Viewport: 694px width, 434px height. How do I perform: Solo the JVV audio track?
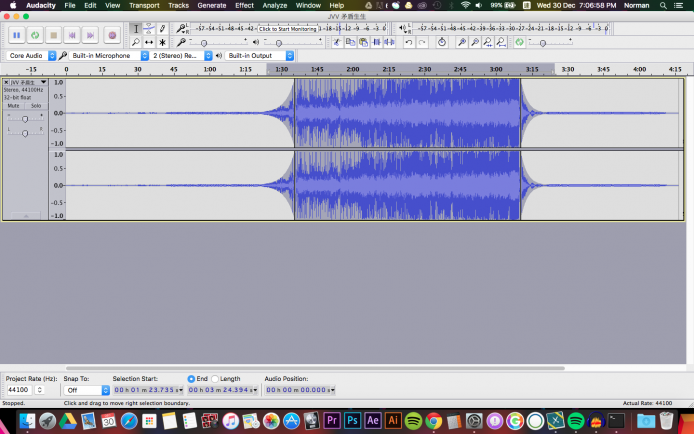[x=36, y=105]
